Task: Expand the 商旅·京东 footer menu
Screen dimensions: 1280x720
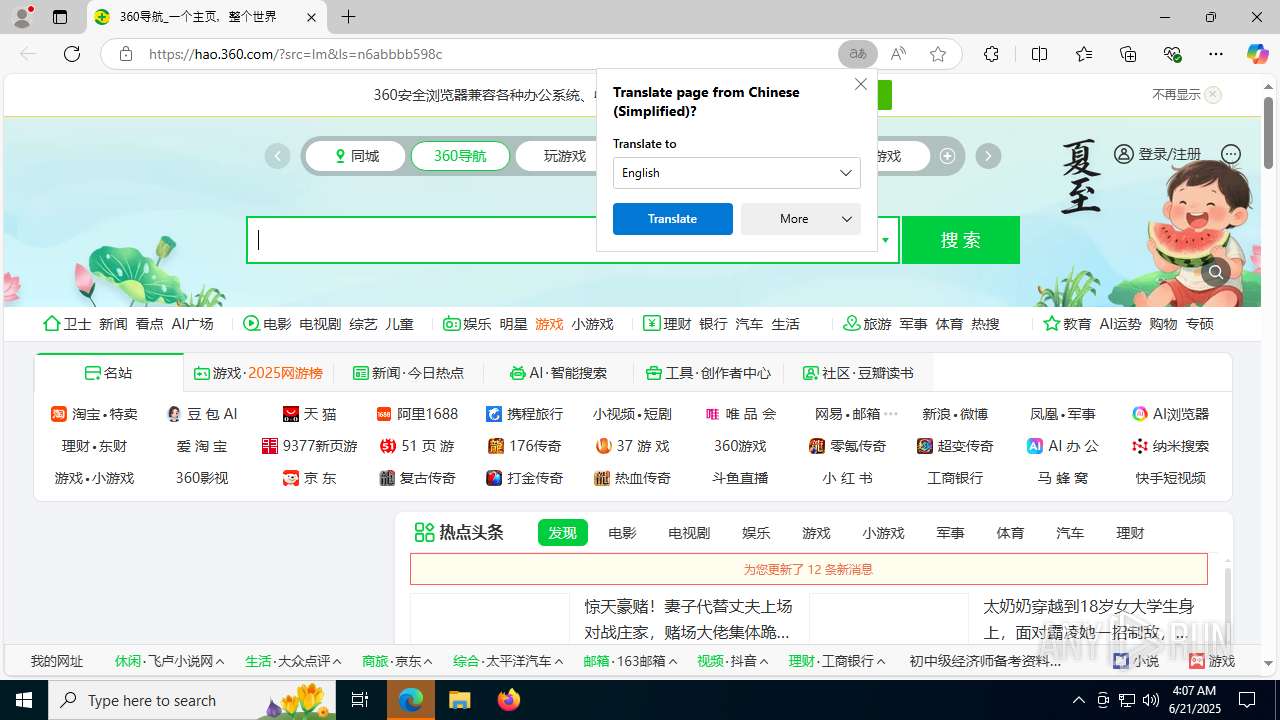Action: [x=397, y=661]
